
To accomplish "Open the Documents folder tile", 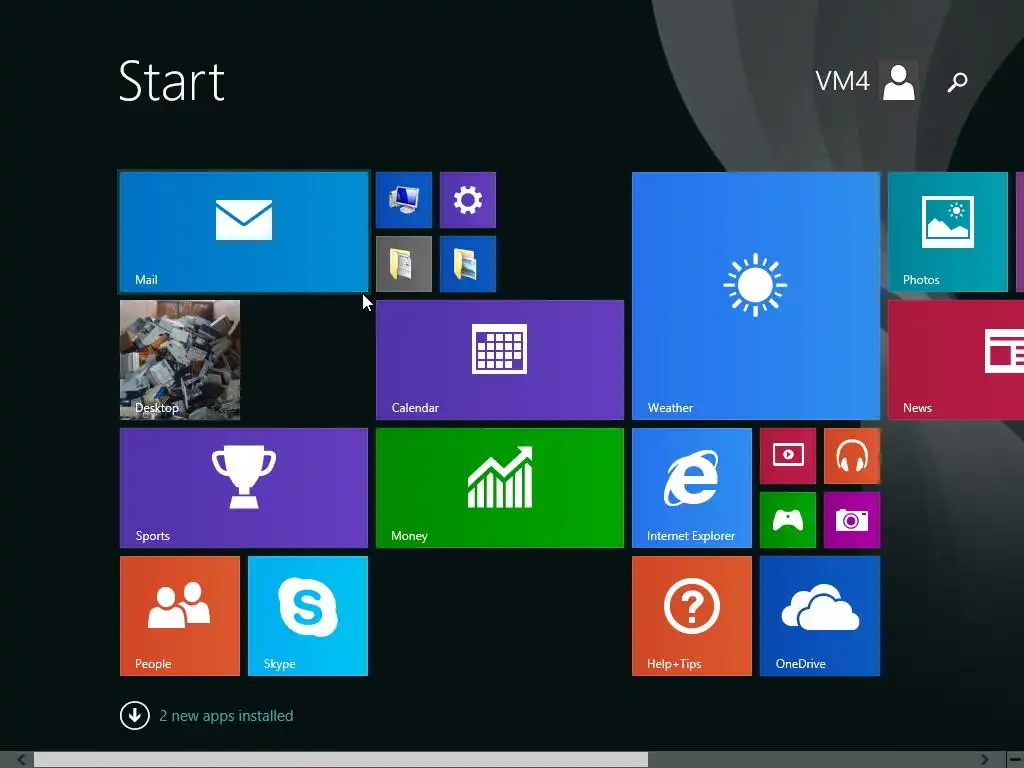I will pos(404,264).
